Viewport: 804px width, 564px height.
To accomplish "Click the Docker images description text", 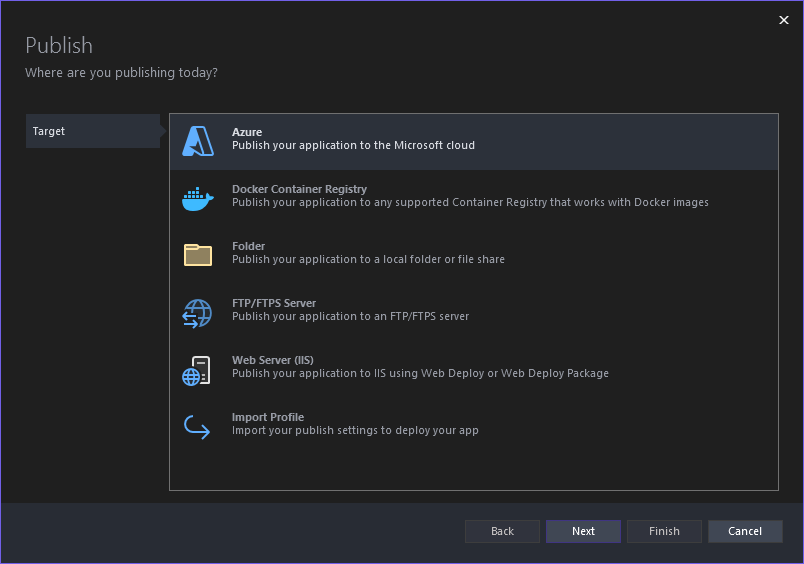I will [x=470, y=203].
